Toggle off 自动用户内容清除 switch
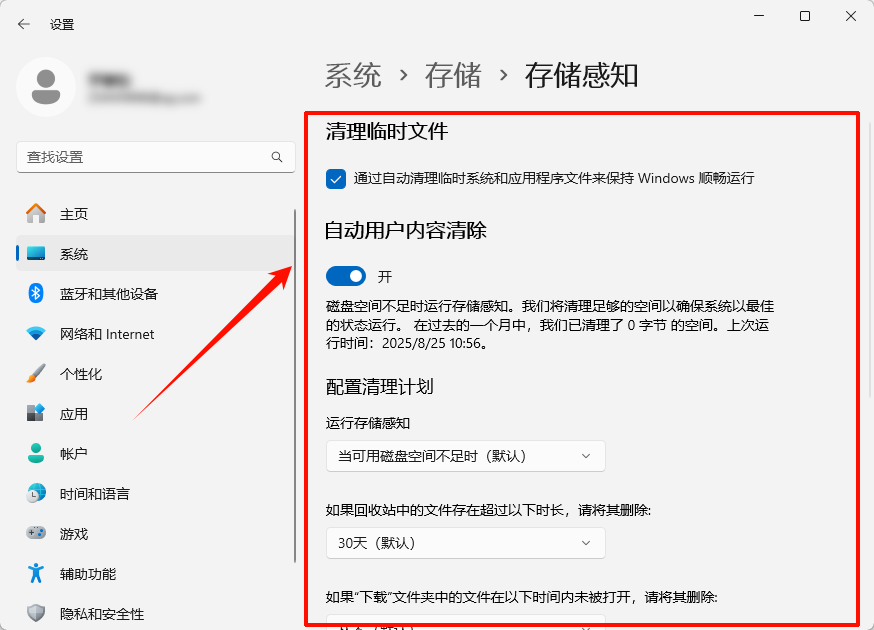874x630 pixels. click(x=346, y=276)
